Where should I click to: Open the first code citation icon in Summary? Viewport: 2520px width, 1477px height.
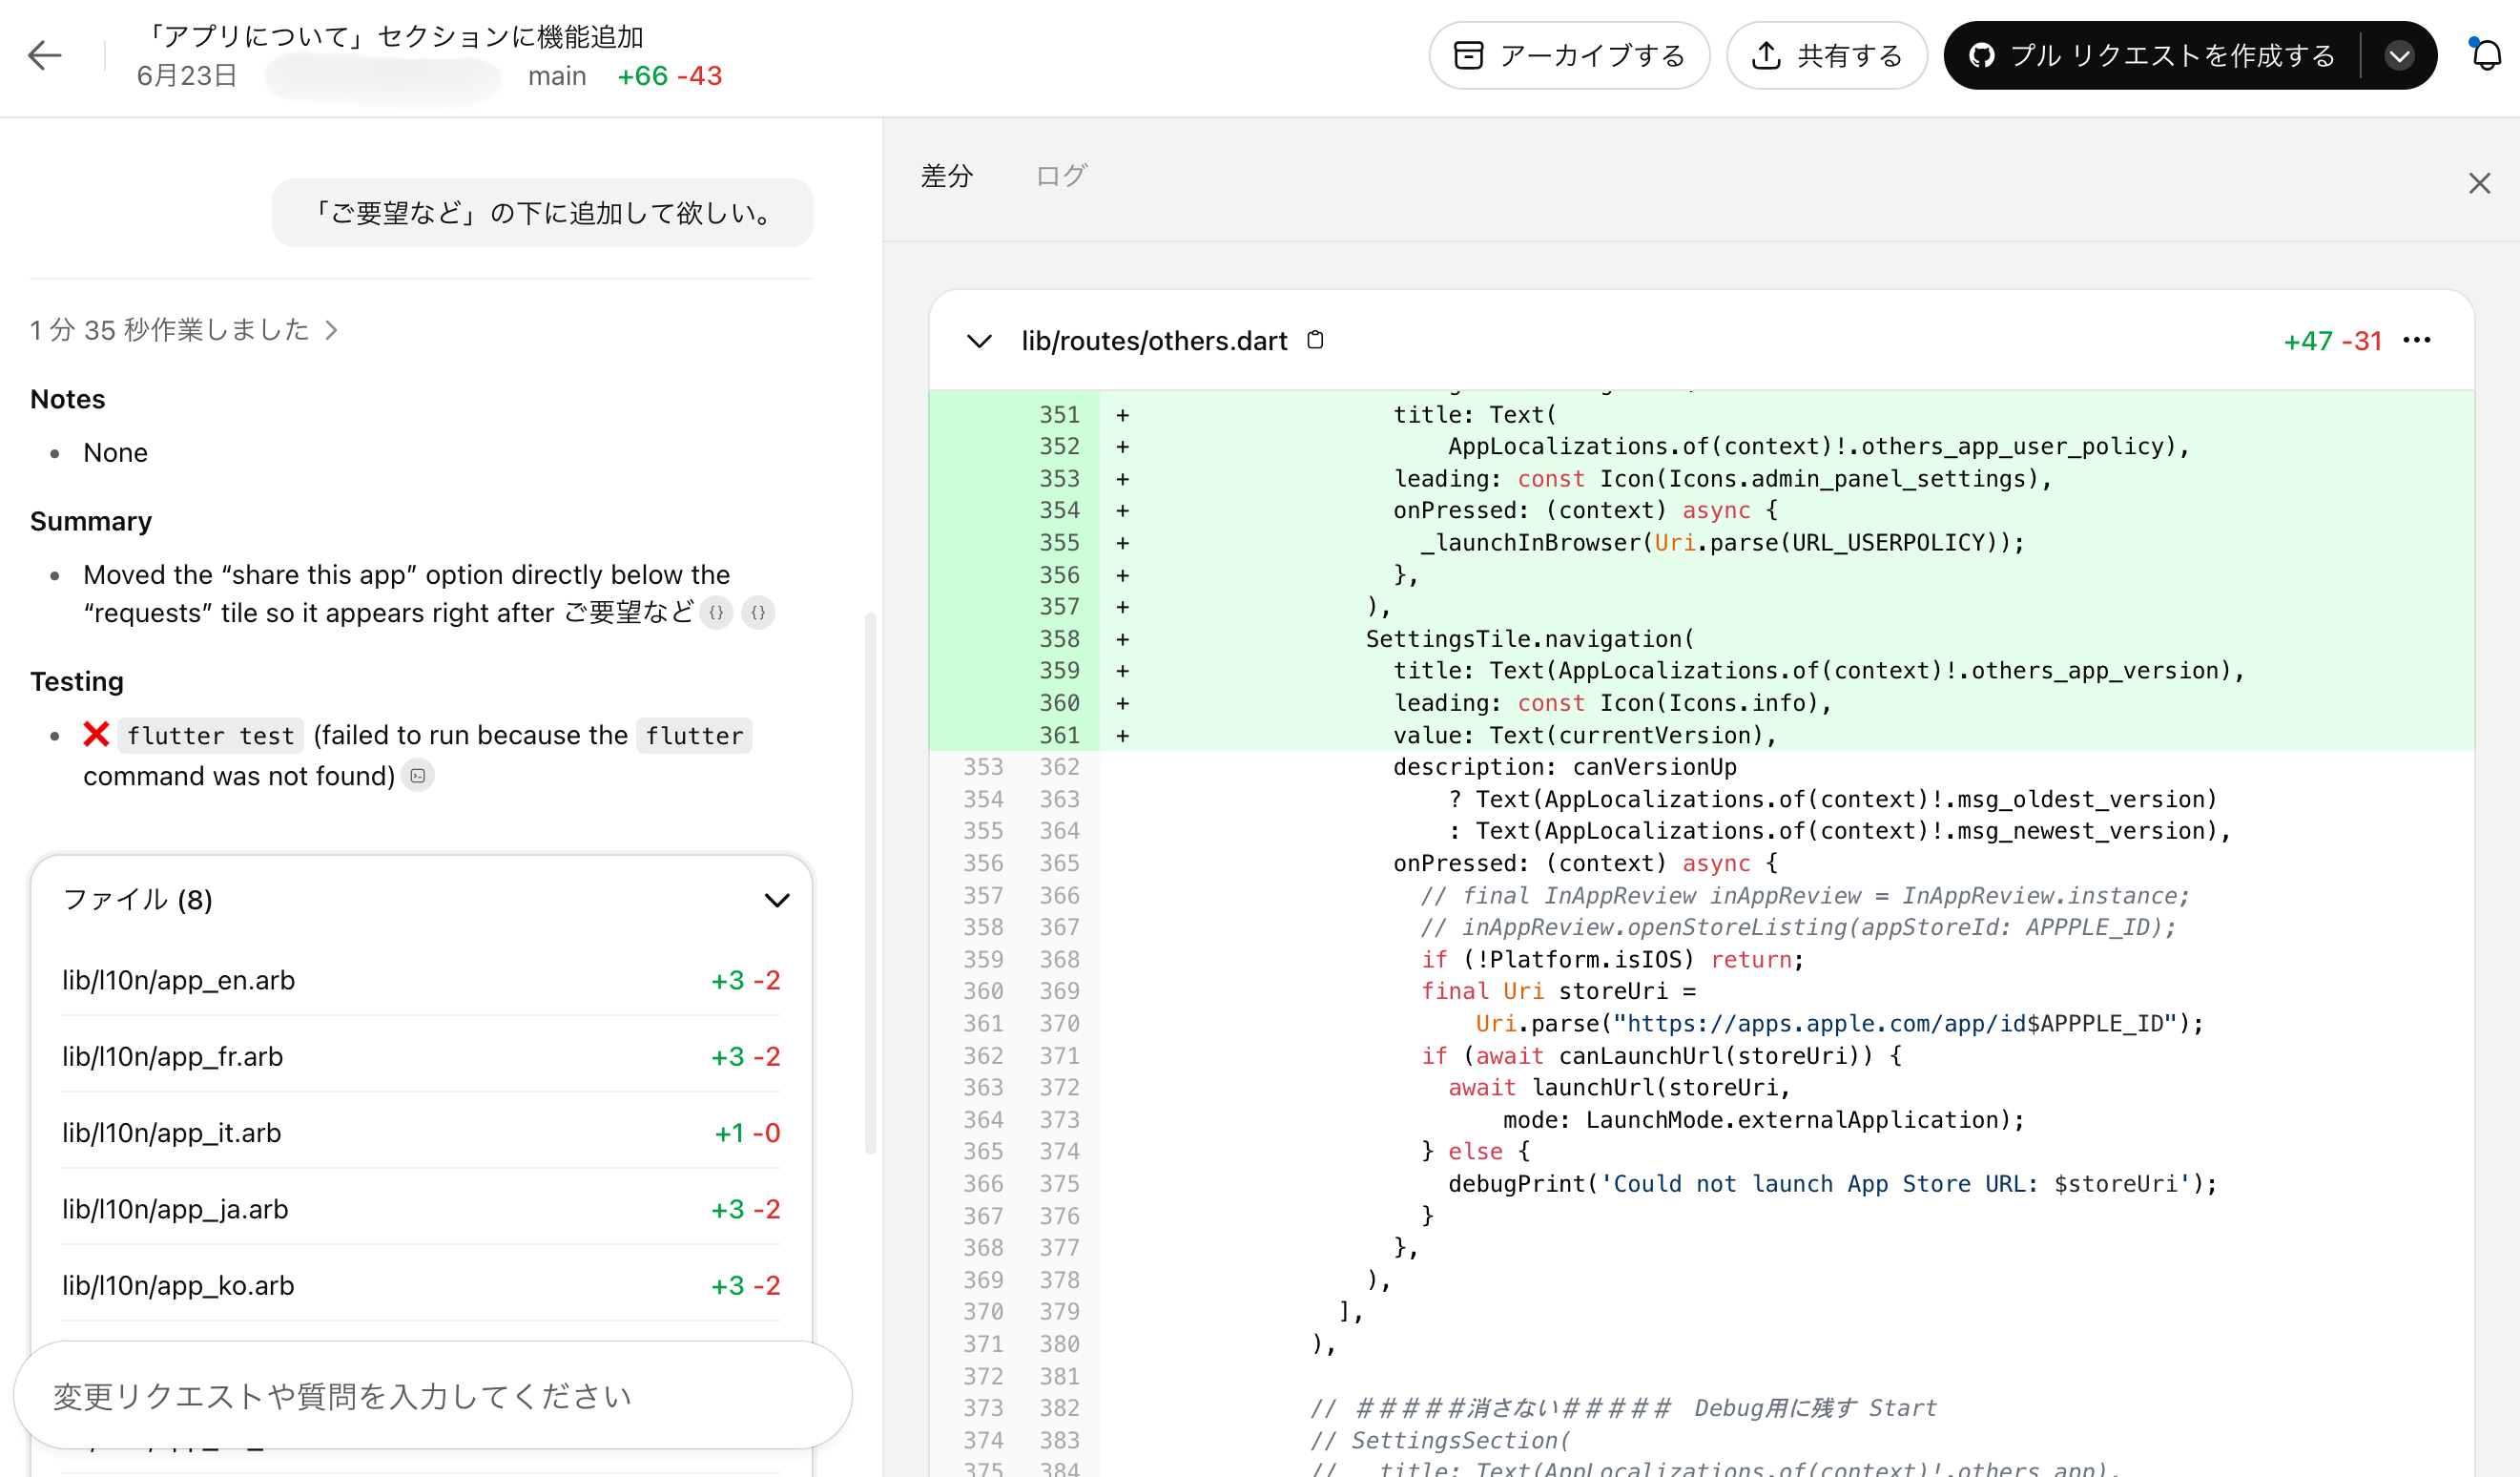(716, 613)
